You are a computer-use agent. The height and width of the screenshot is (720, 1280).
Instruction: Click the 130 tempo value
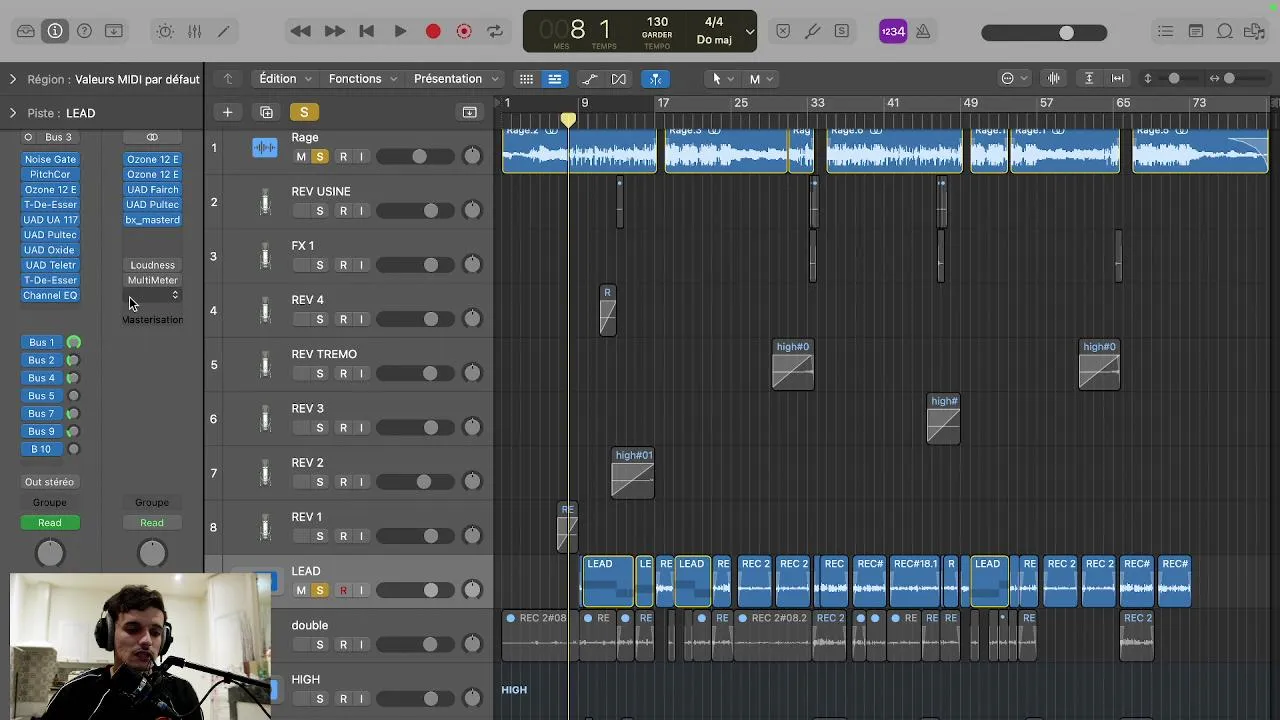[x=657, y=22]
